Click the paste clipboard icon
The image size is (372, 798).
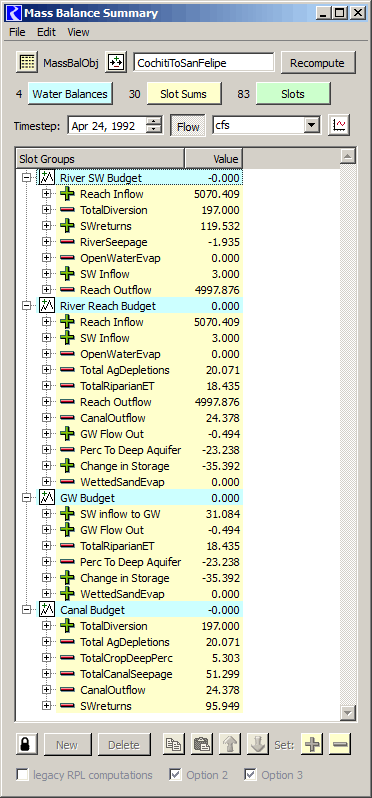pos(202,745)
